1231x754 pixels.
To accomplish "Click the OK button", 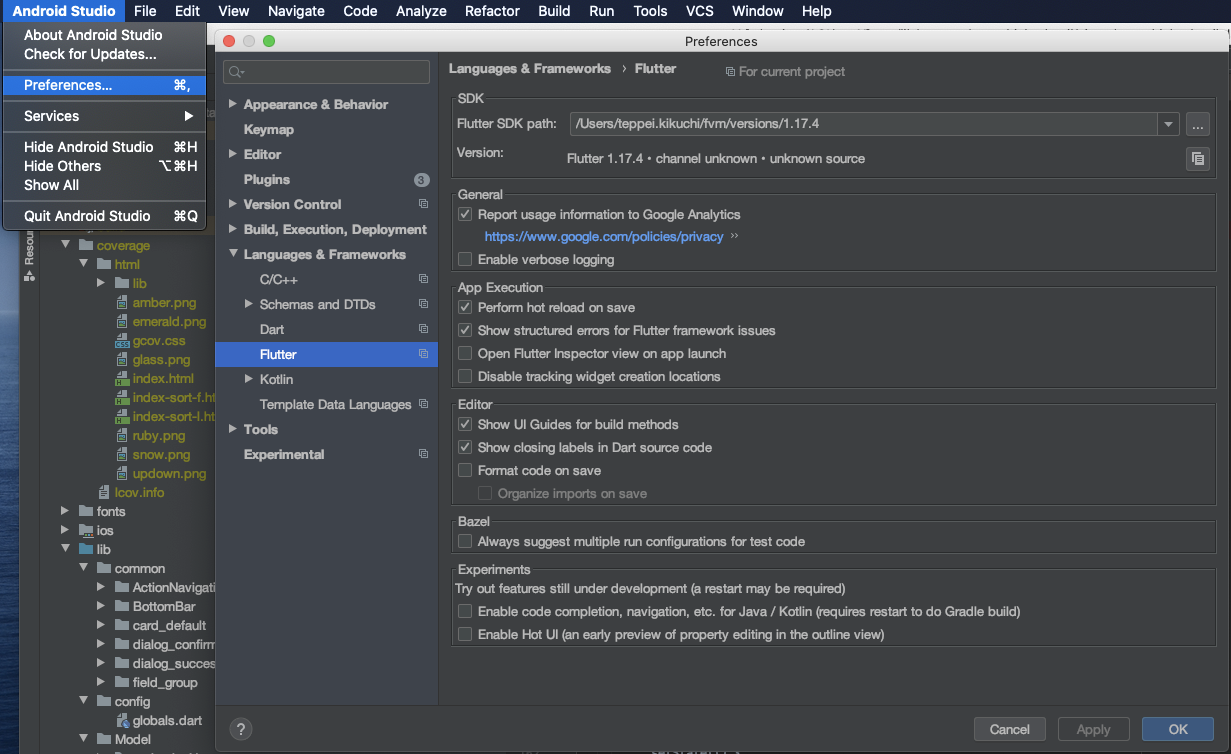I will (x=1178, y=729).
